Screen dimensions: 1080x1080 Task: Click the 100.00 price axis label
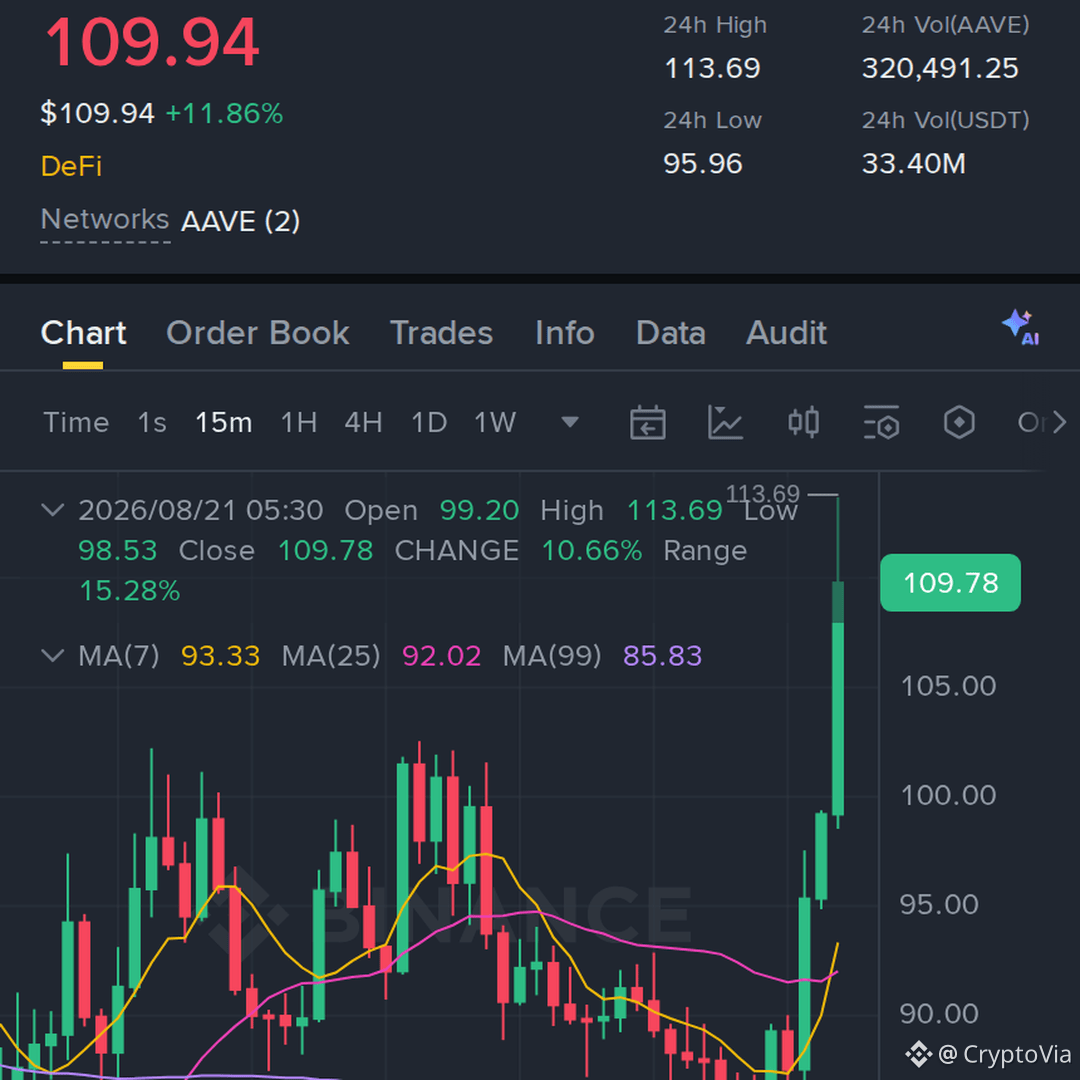(948, 796)
